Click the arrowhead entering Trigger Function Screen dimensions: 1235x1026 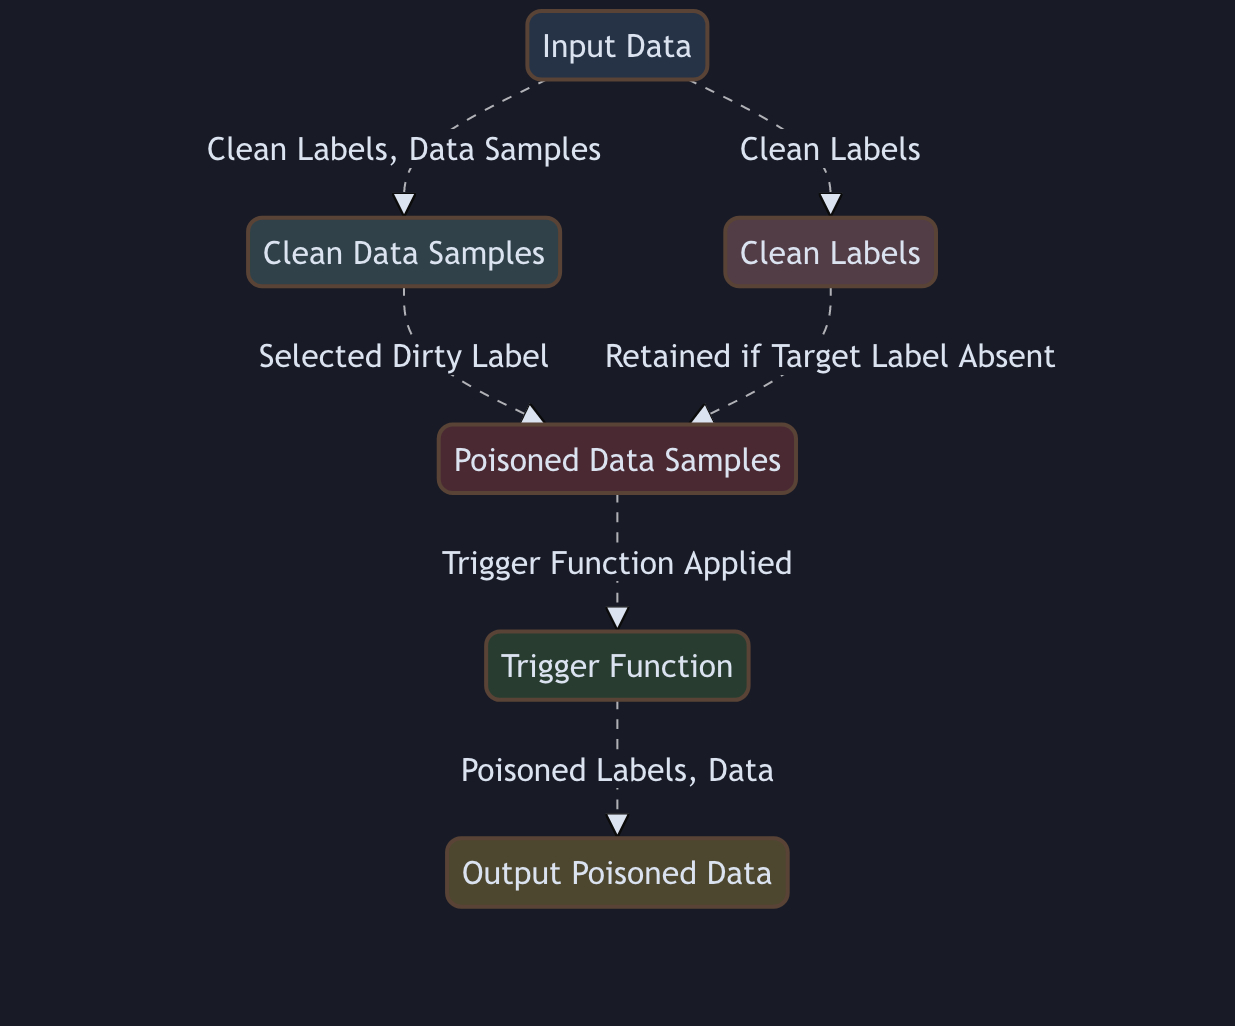(617, 618)
